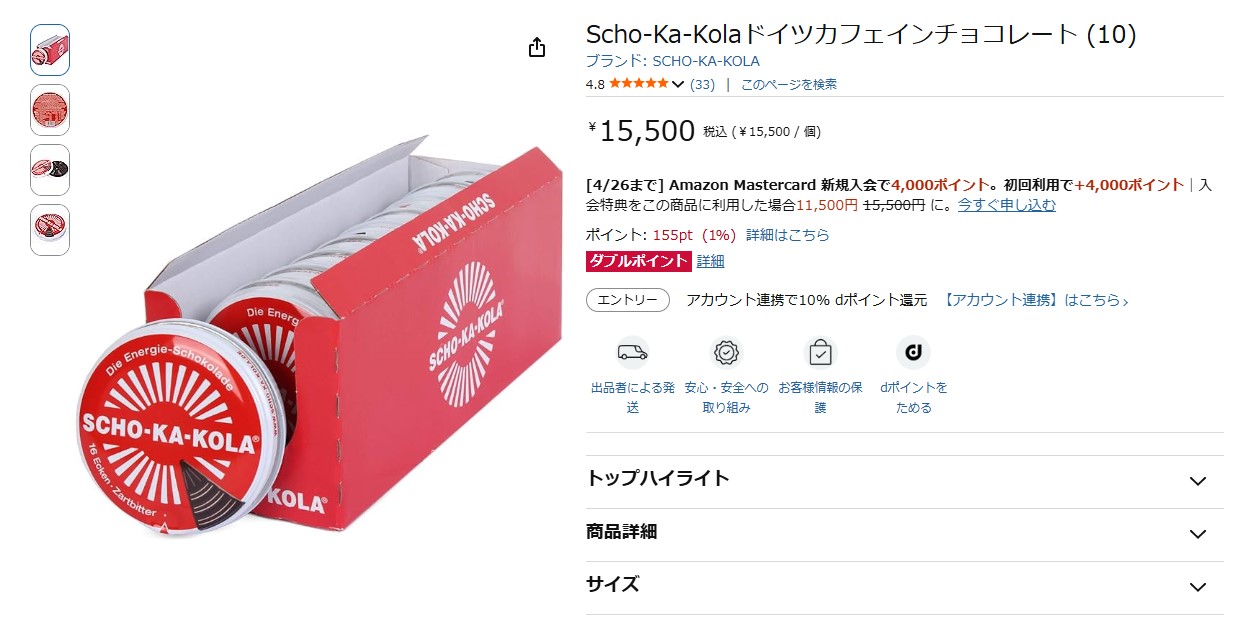Expand the サイズ section
Viewport: 1235px width, 618px height.
[1197, 587]
